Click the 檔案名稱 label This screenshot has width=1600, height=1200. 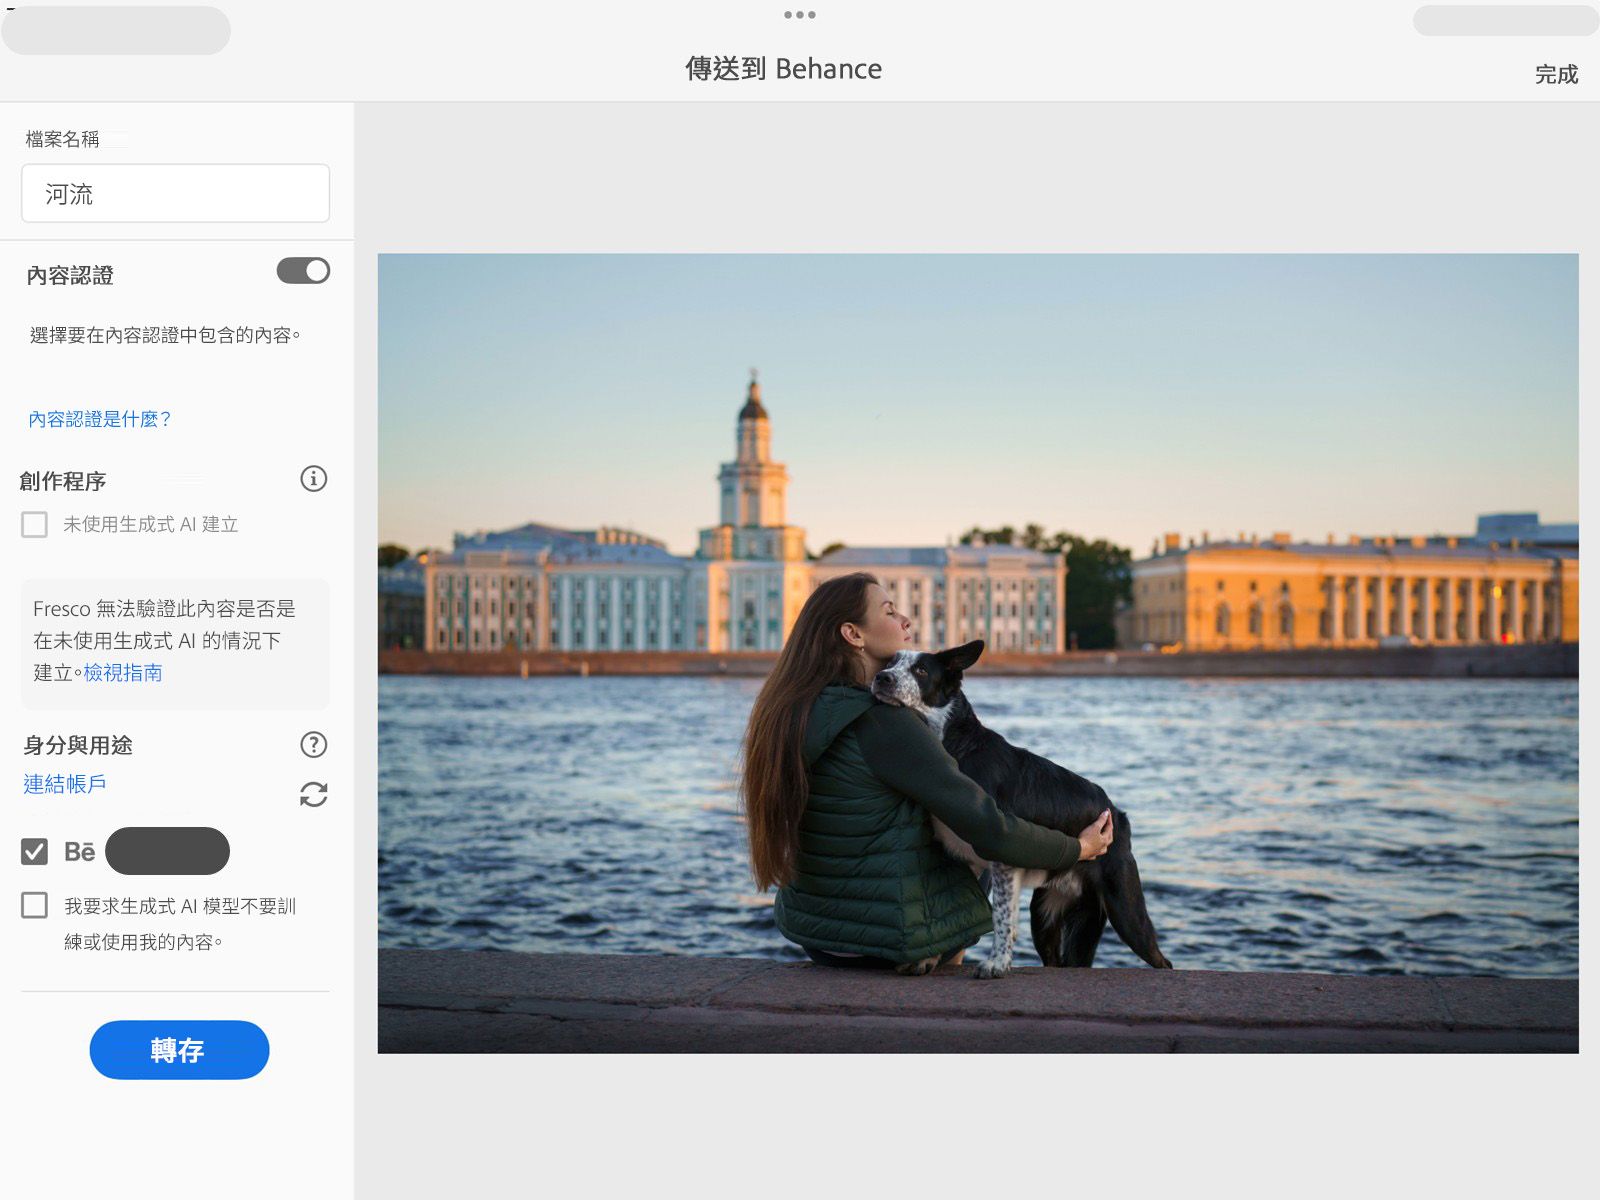pyautogui.click(x=62, y=139)
